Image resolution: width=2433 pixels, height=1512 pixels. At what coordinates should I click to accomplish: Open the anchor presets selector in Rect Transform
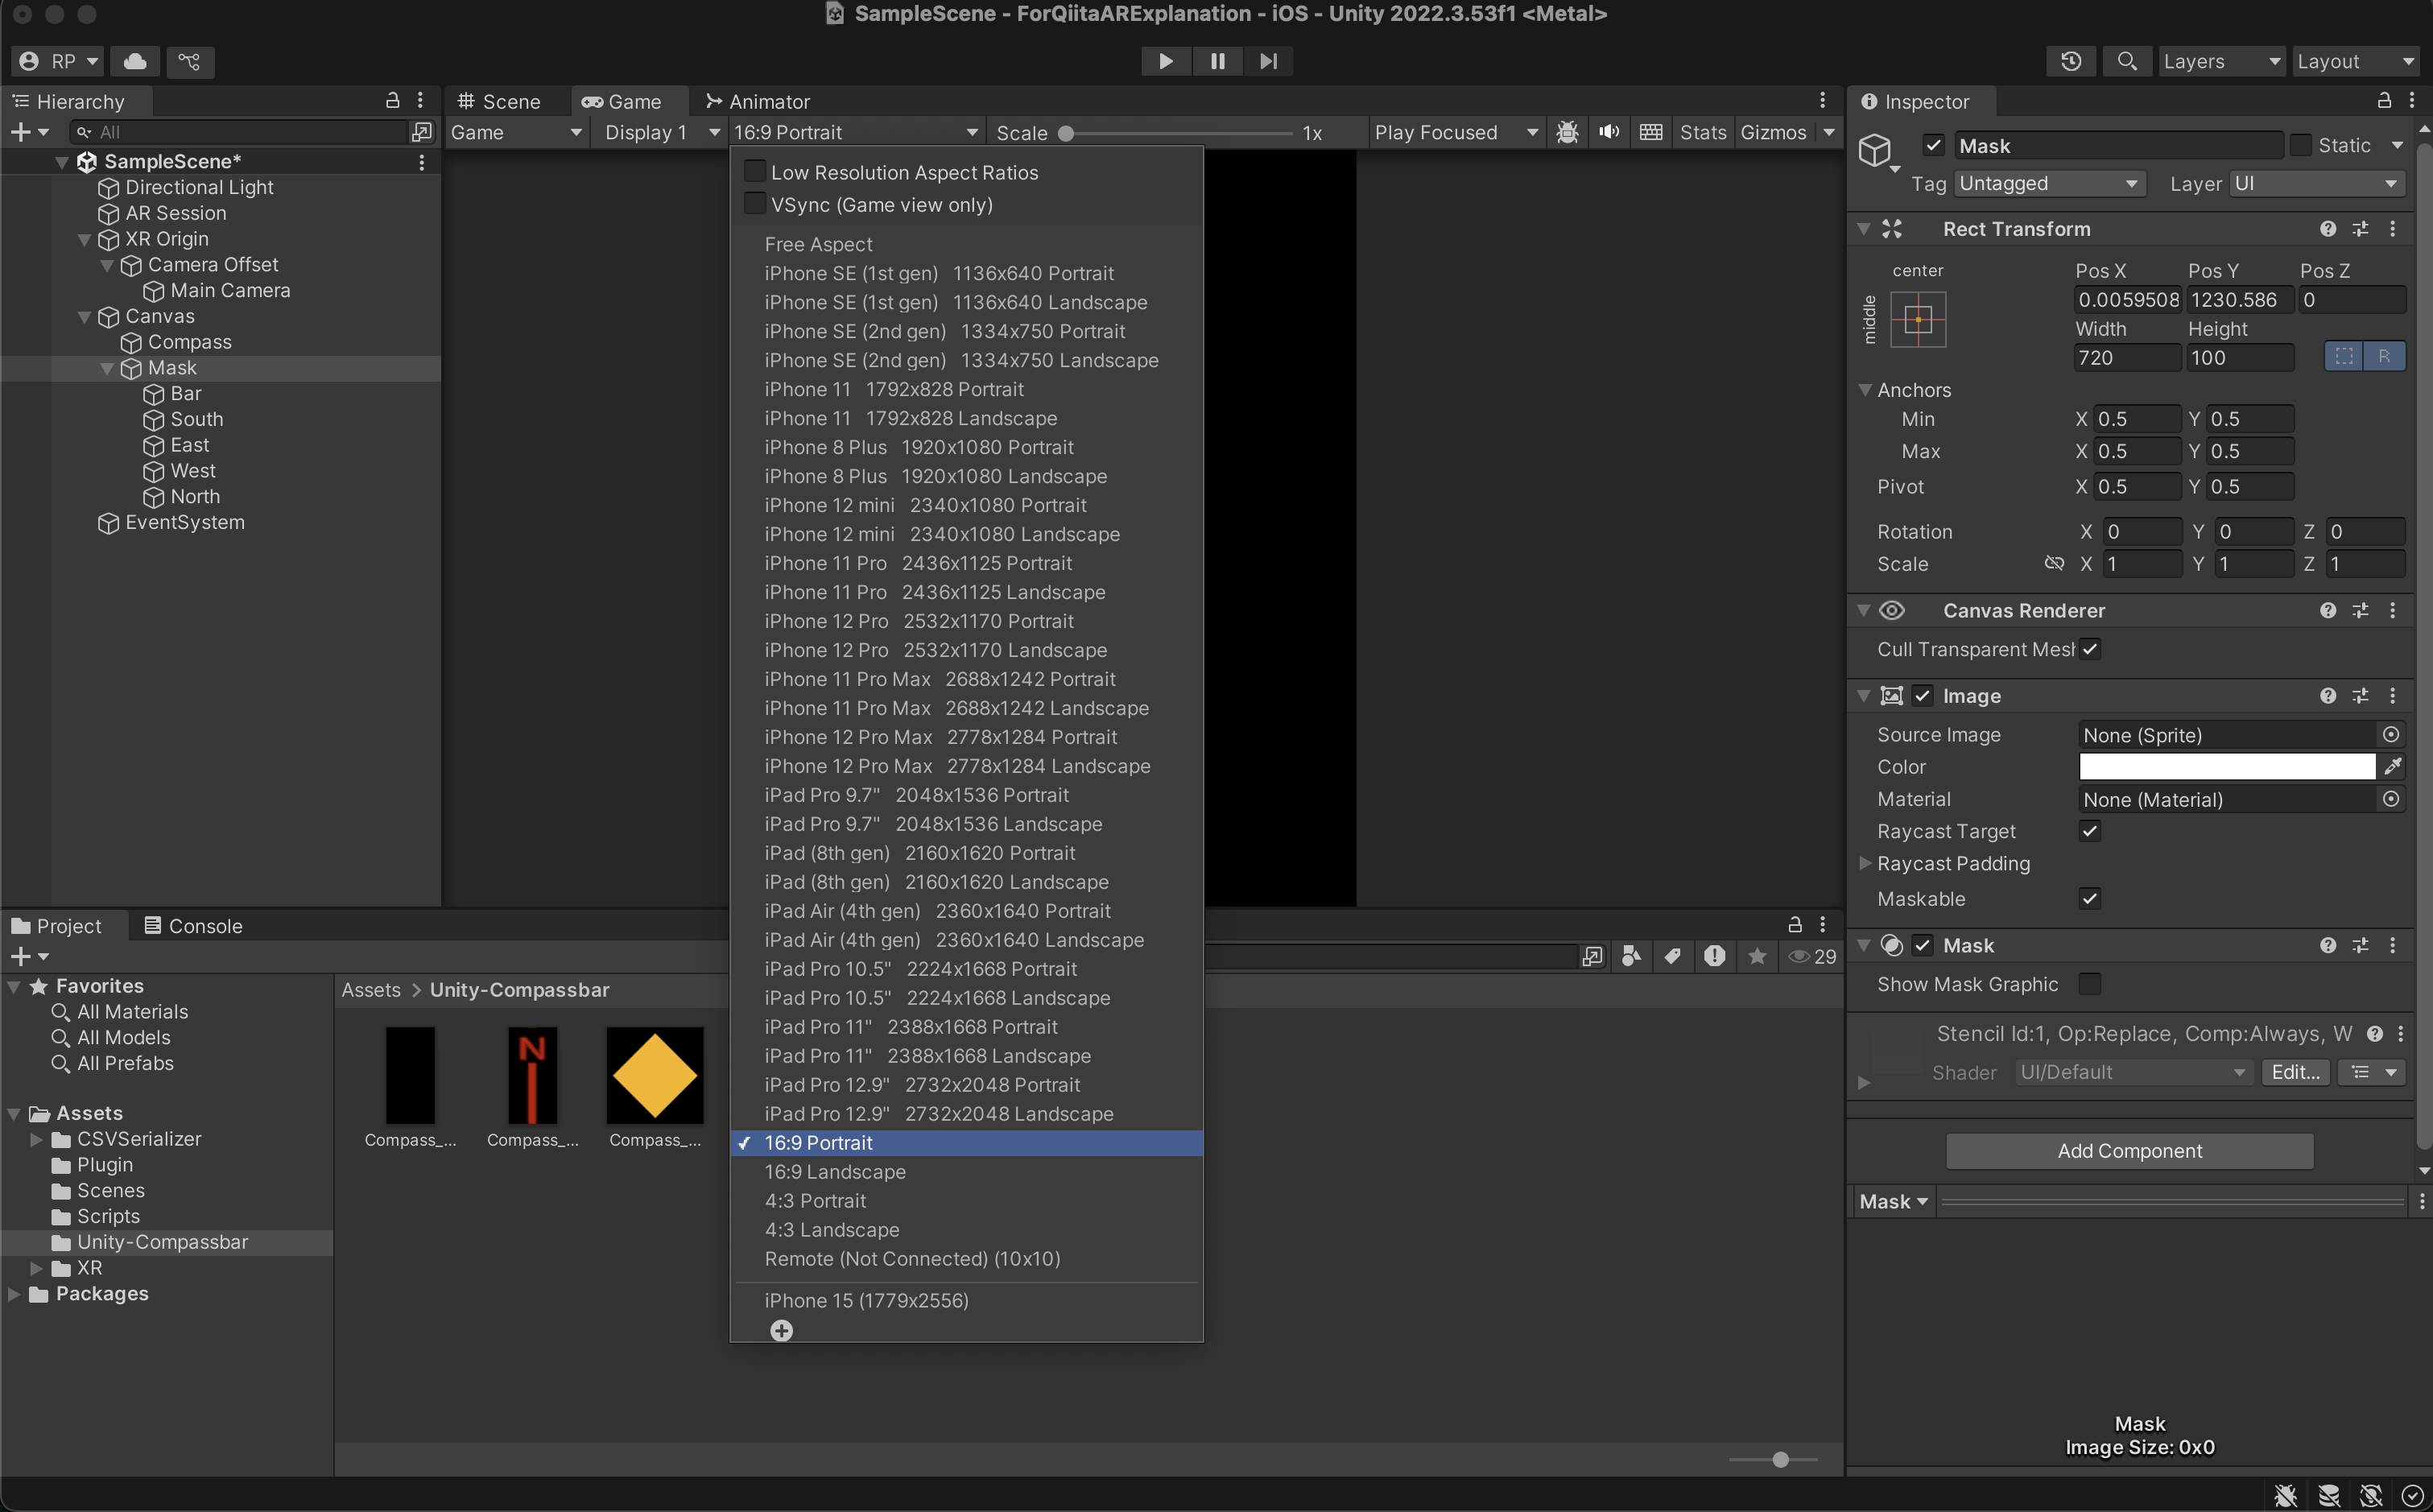click(x=1918, y=320)
